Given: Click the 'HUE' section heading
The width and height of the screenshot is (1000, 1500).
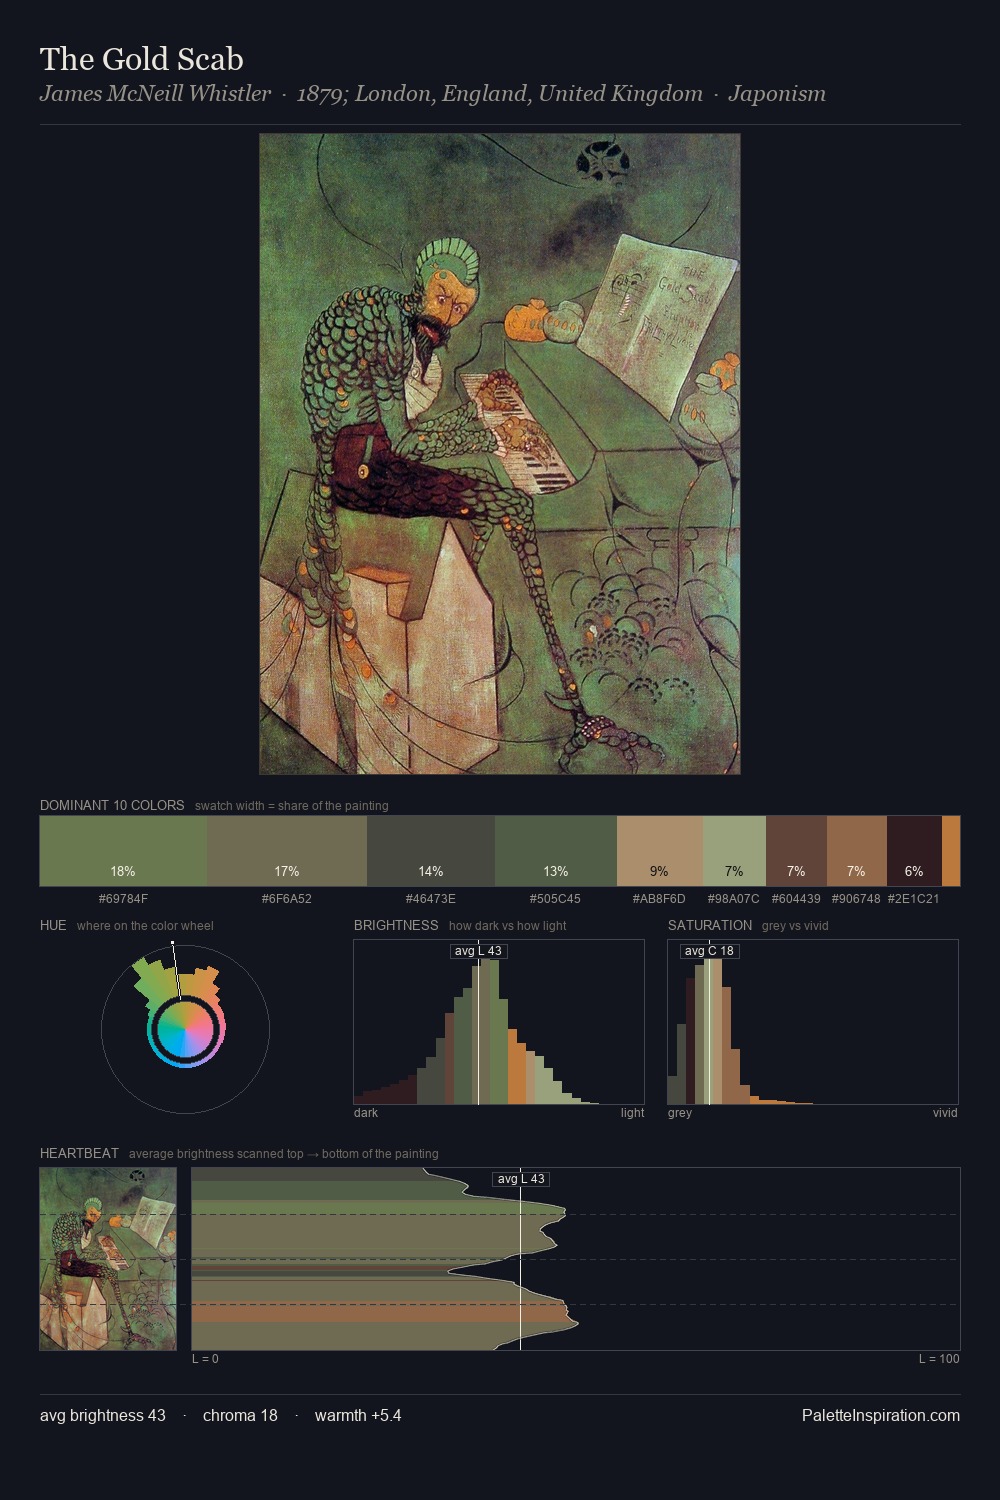Looking at the screenshot, I should [53, 925].
